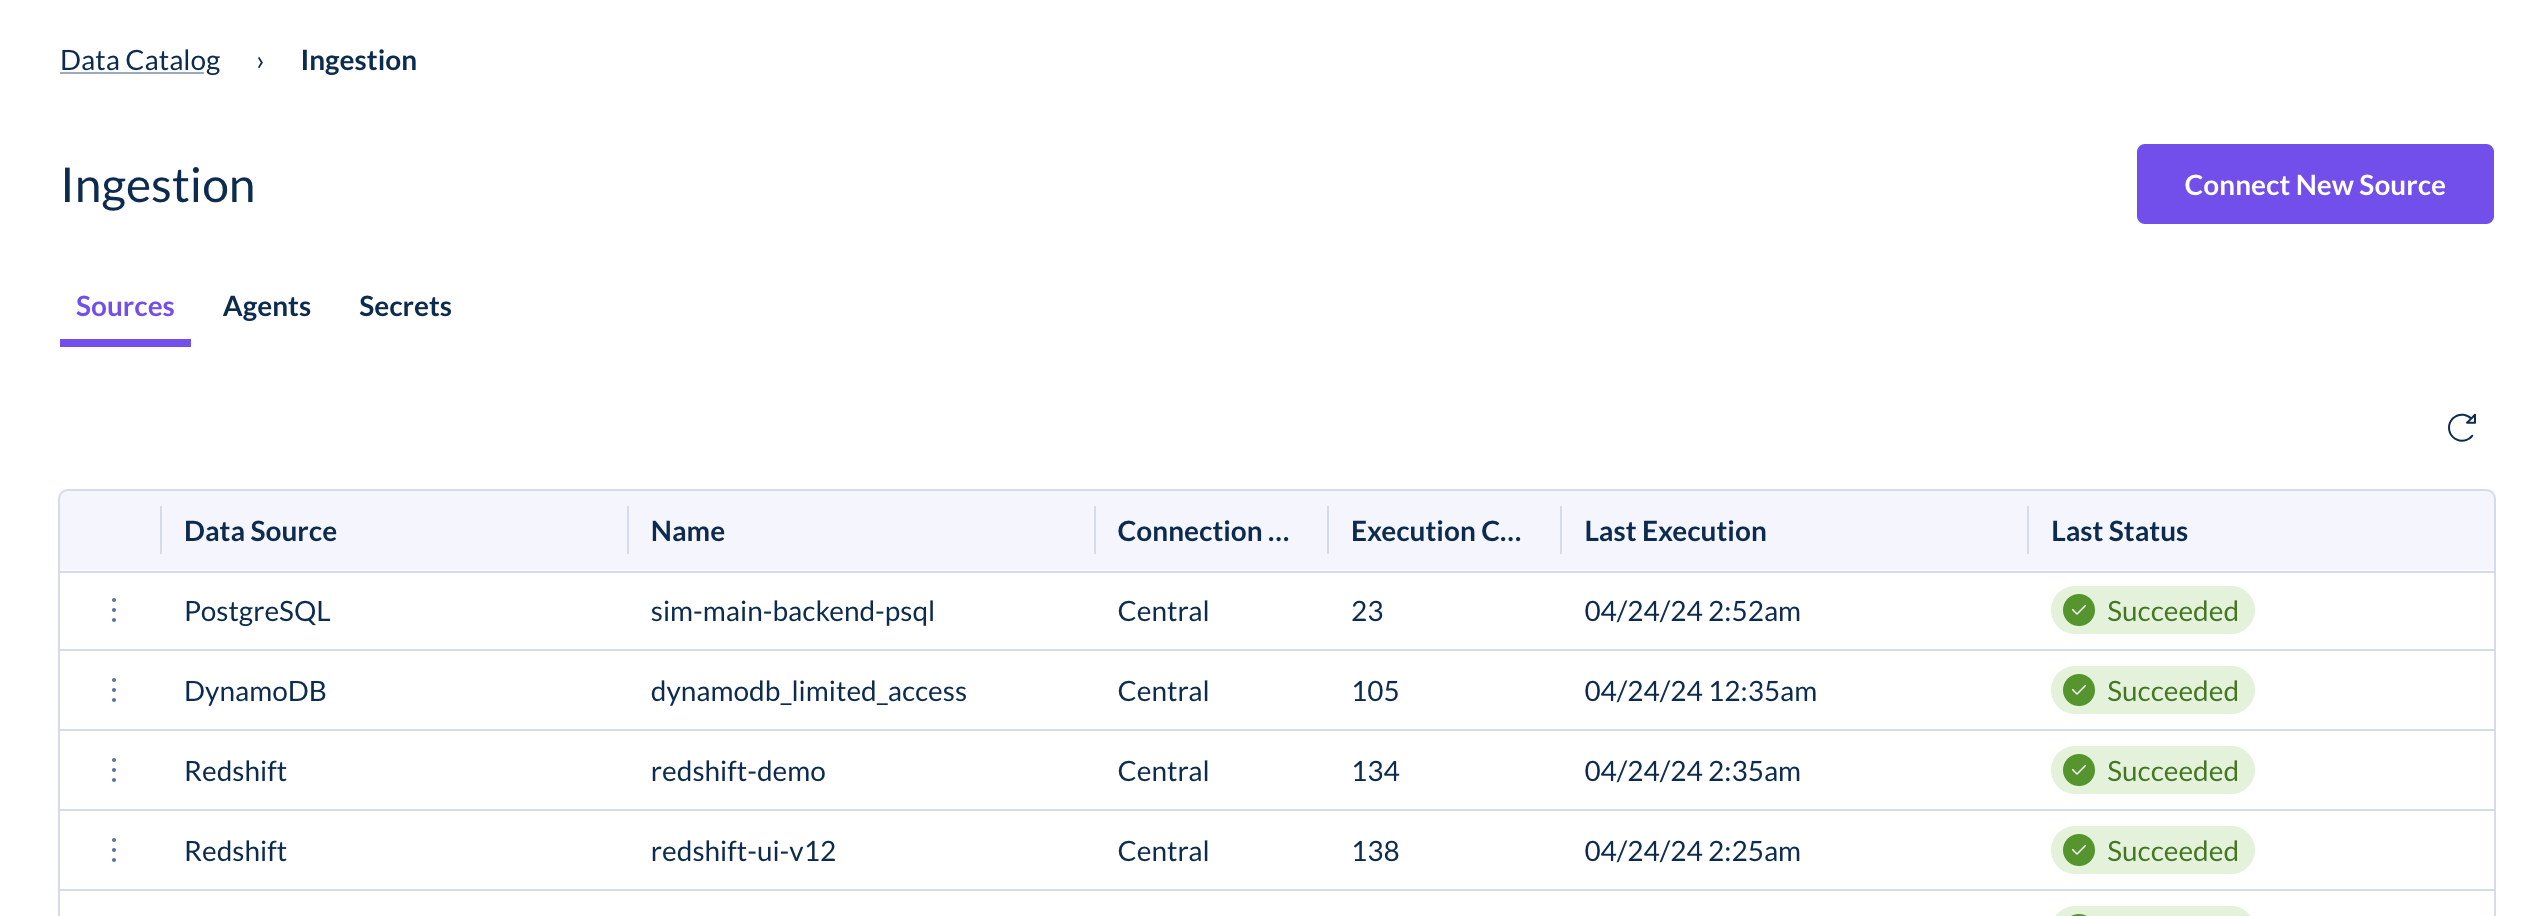Select the Sources tab
The image size is (2548, 916).
coord(124,306)
